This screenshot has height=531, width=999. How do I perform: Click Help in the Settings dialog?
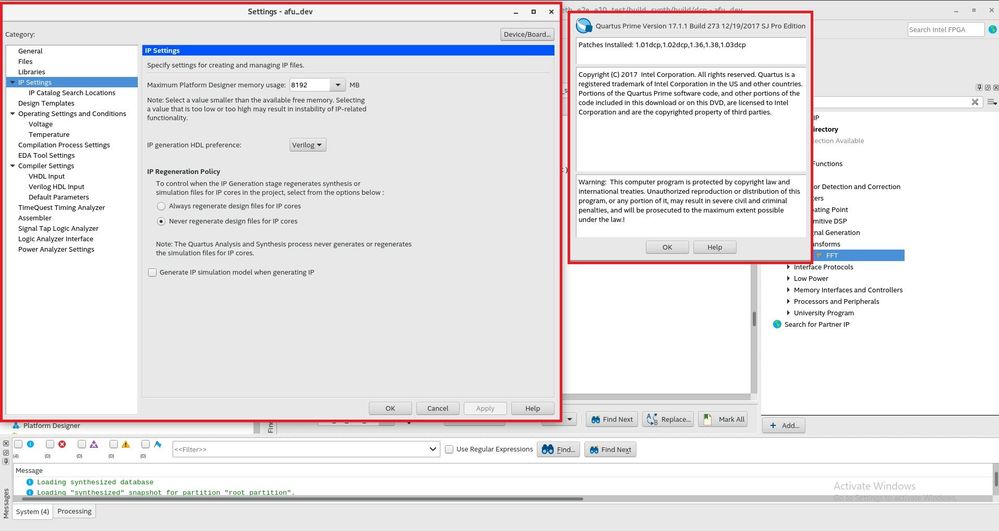(x=533, y=409)
